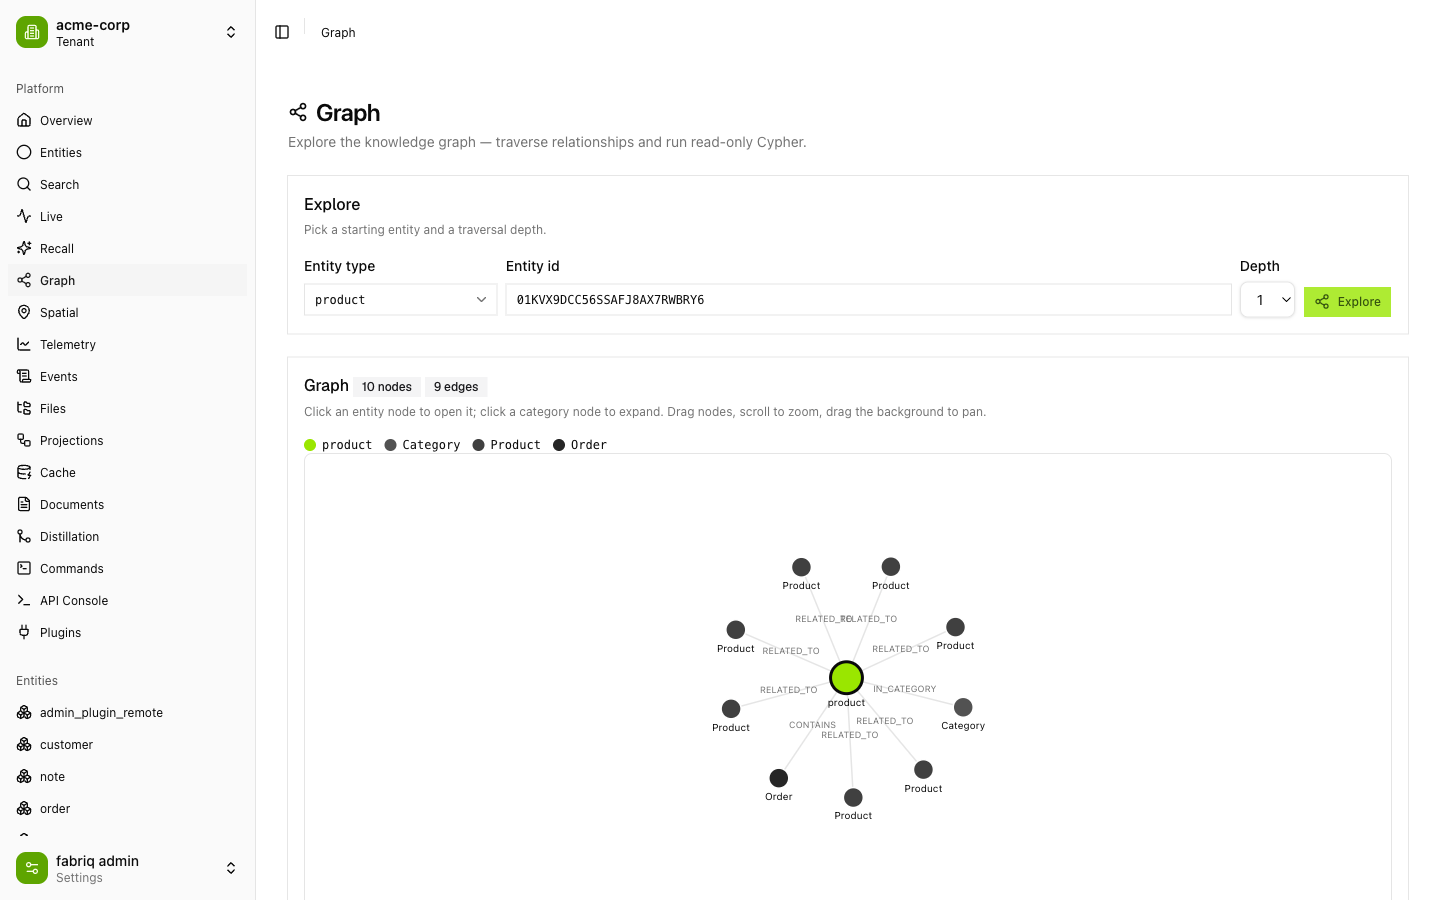Expand the acme-corp tenant switcher
1440x900 pixels.
pyautogui.click(x=231, y=32)
